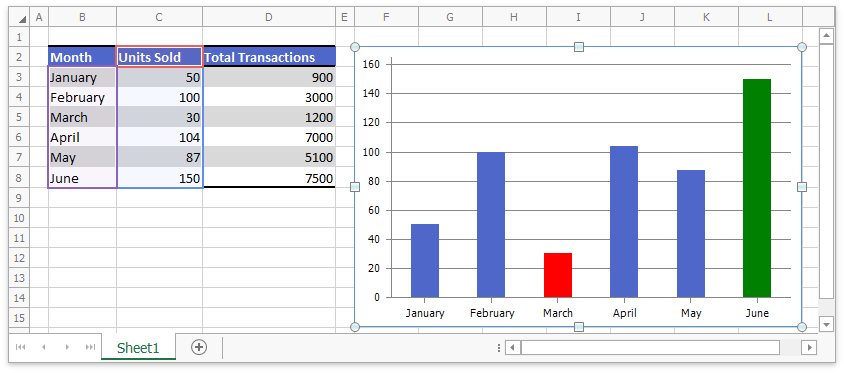The height and width of the screenshot is (373, 844).
Task: Select the row 10 header
Action: pyautogui.click(x=19, y=218)
